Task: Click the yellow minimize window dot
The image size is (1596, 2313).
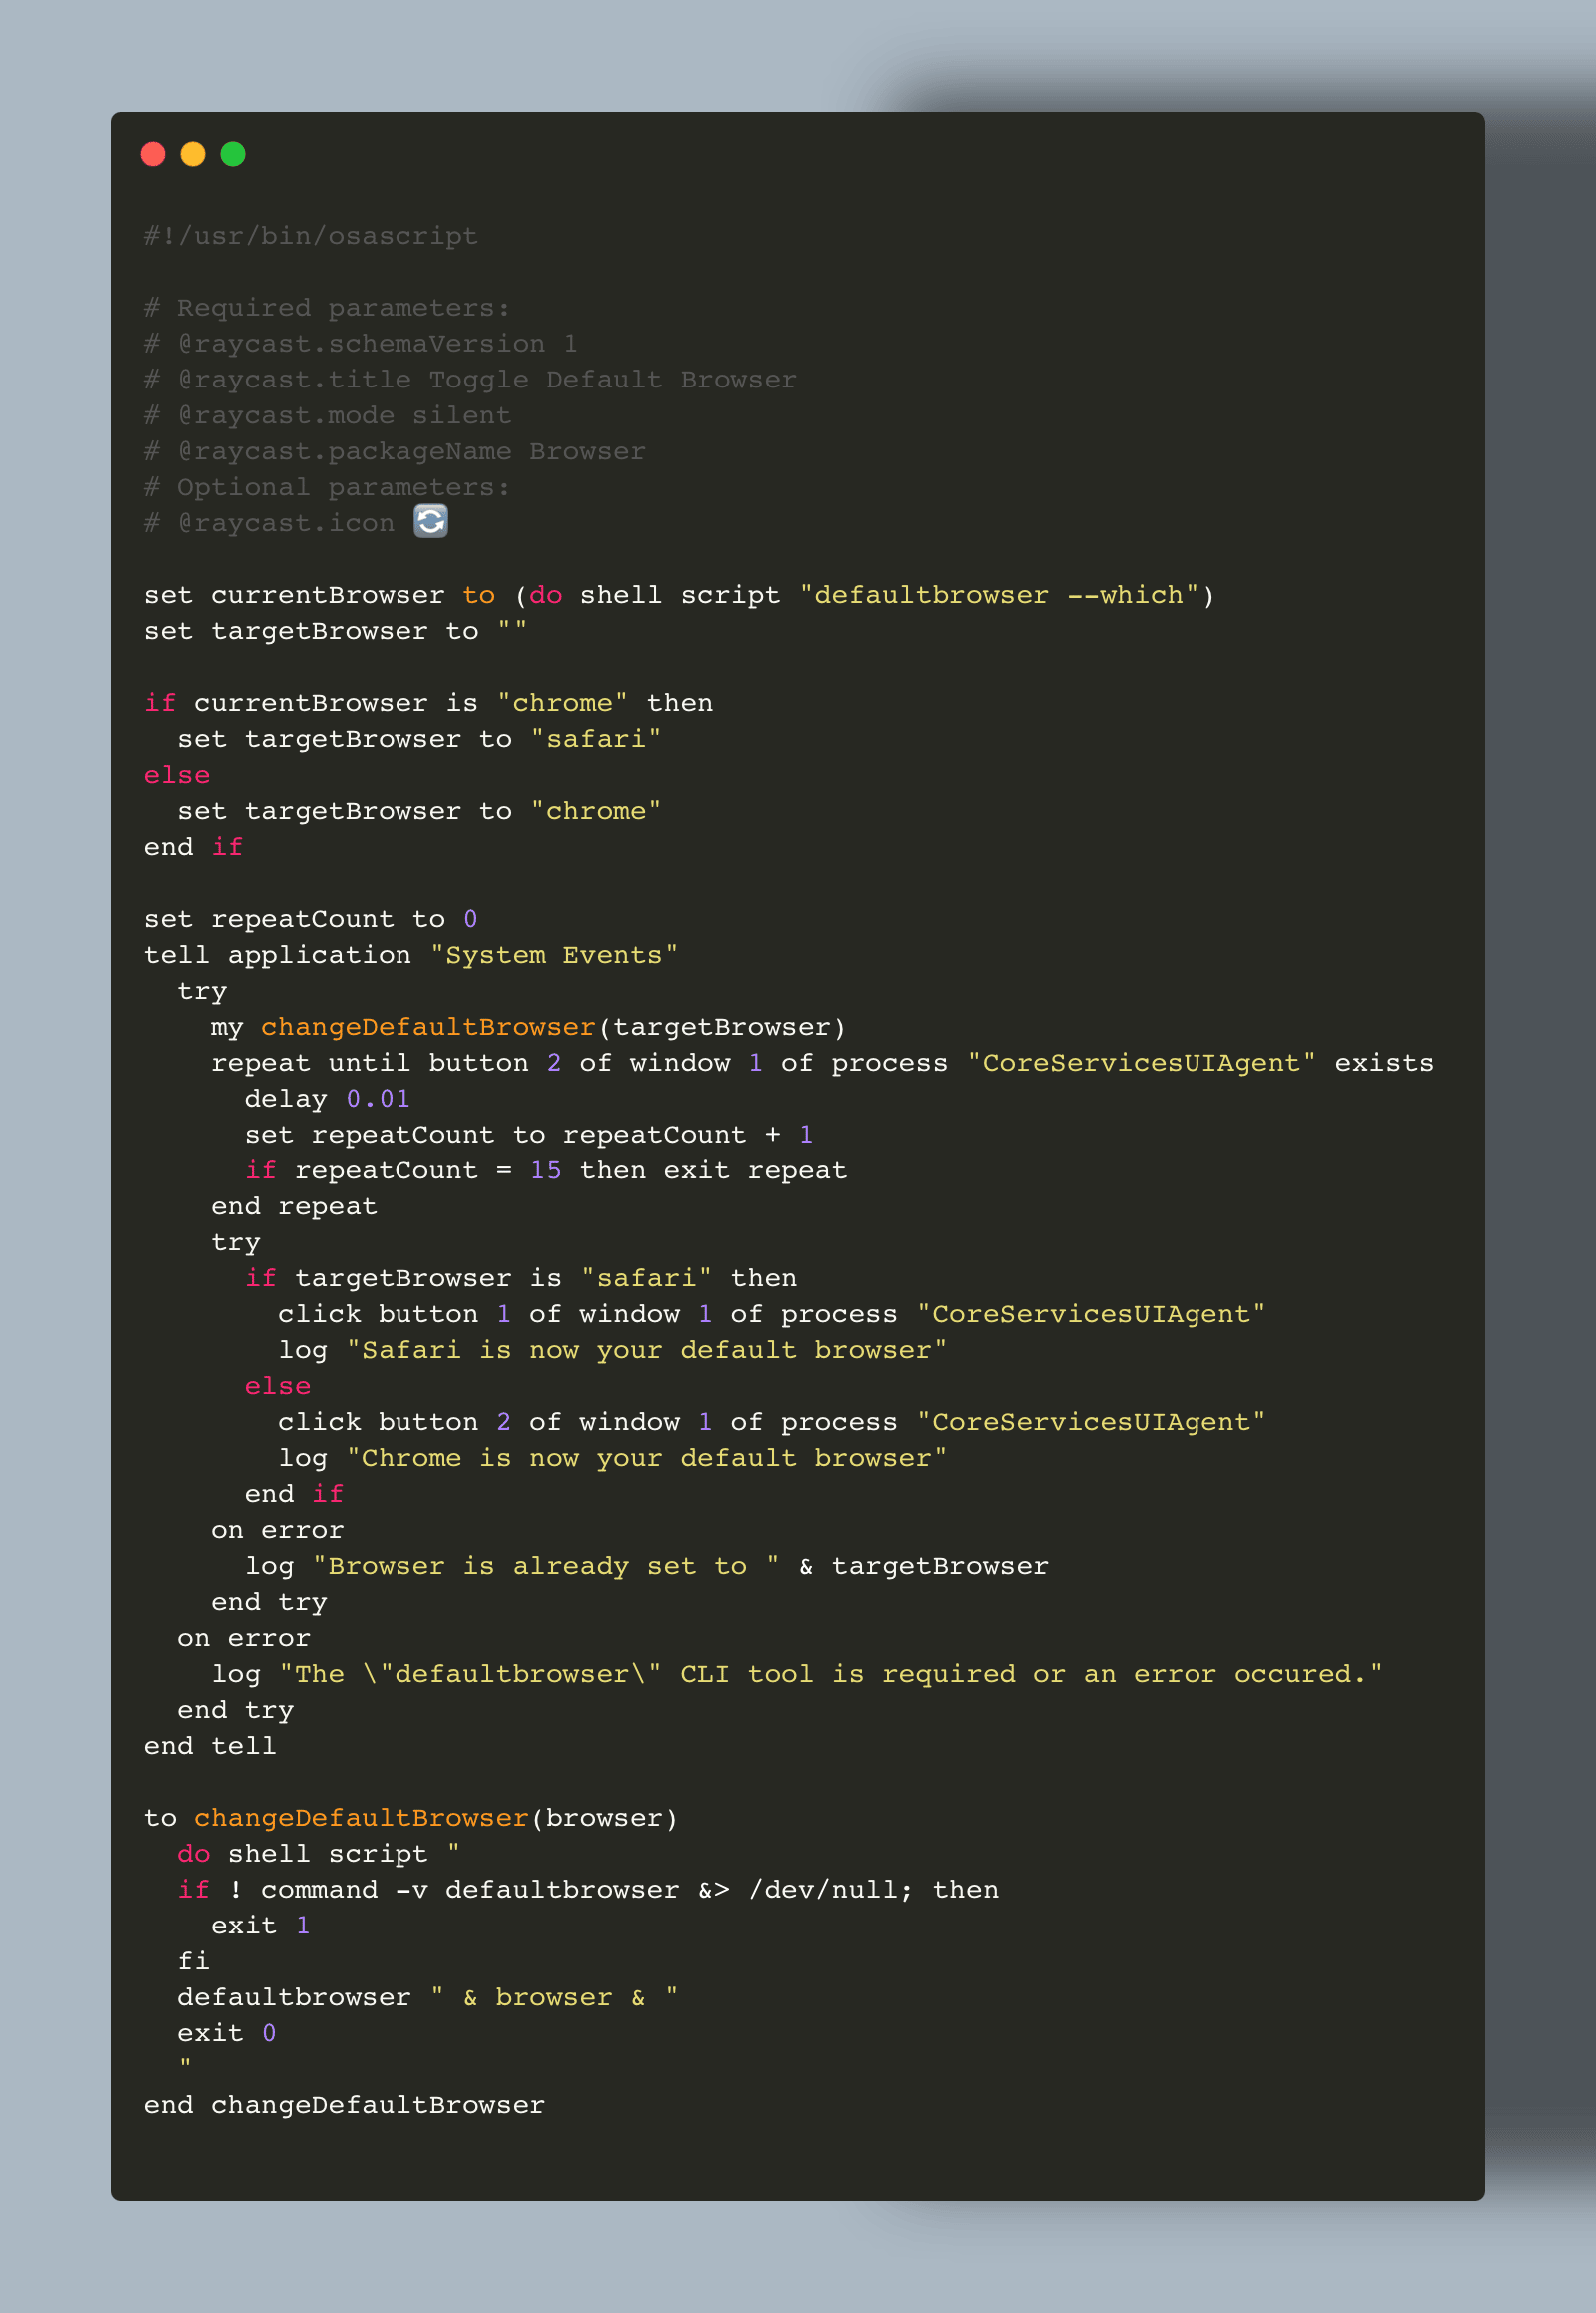Action: [x=193, y=154]
